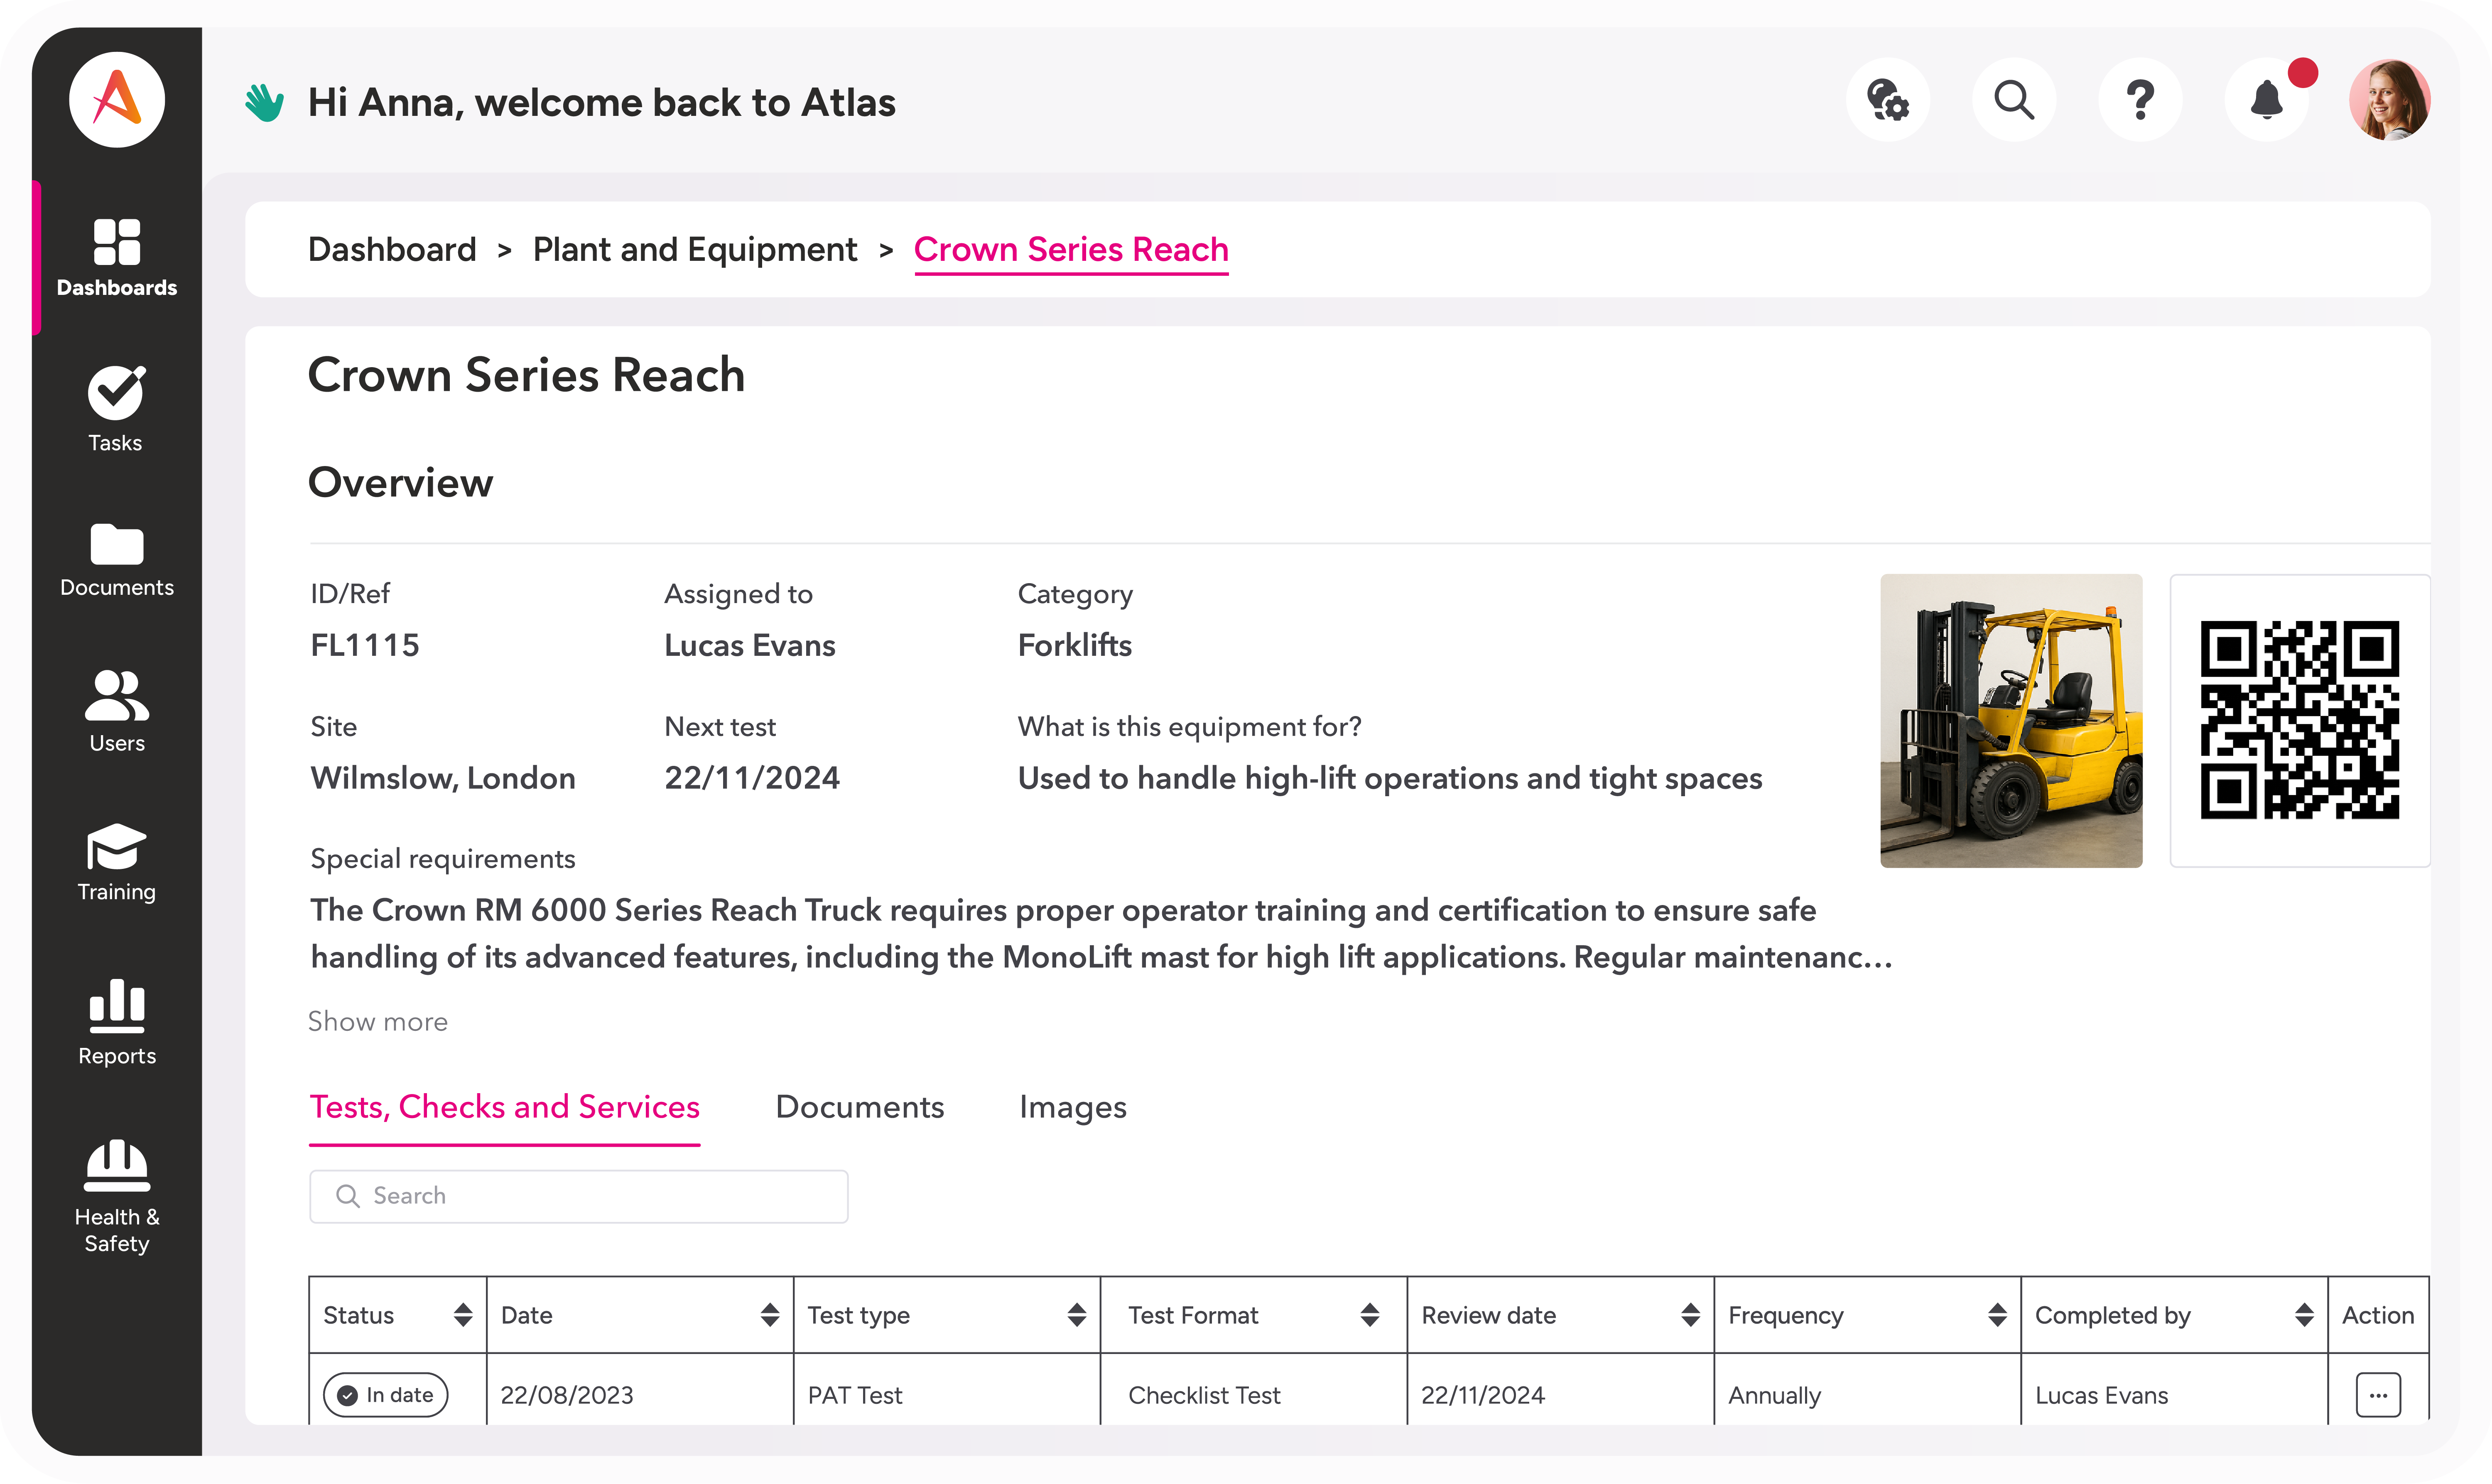2492x1484 pixels.
Task: Open the Documents sidebar section
Action: (117, 560)
